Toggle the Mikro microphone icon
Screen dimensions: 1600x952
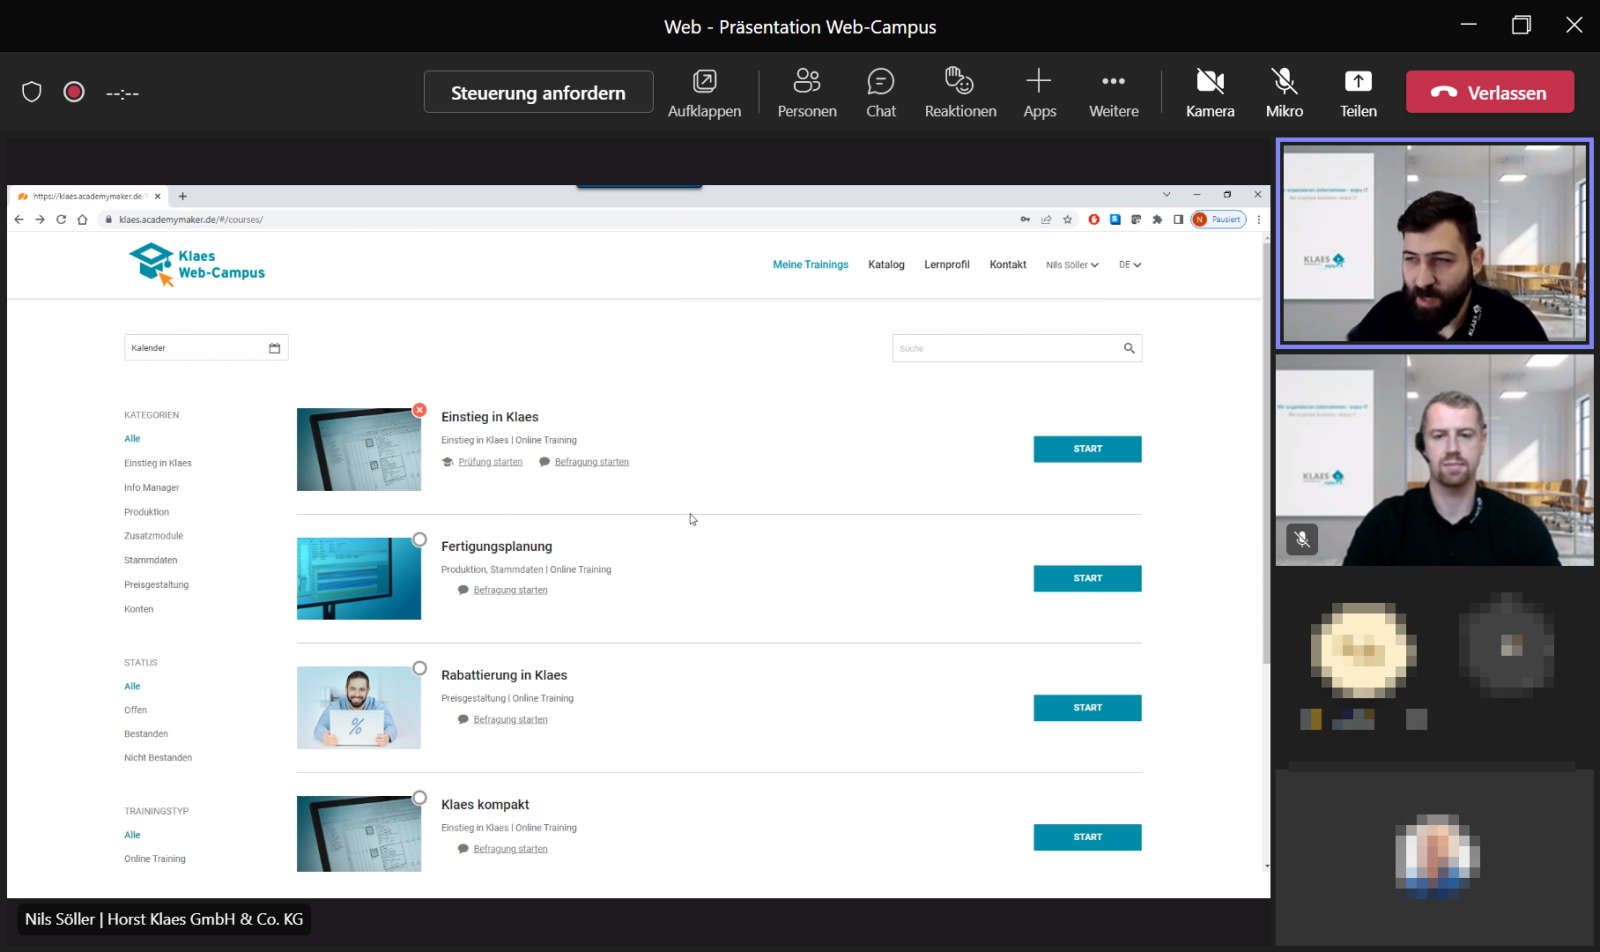1284,81
